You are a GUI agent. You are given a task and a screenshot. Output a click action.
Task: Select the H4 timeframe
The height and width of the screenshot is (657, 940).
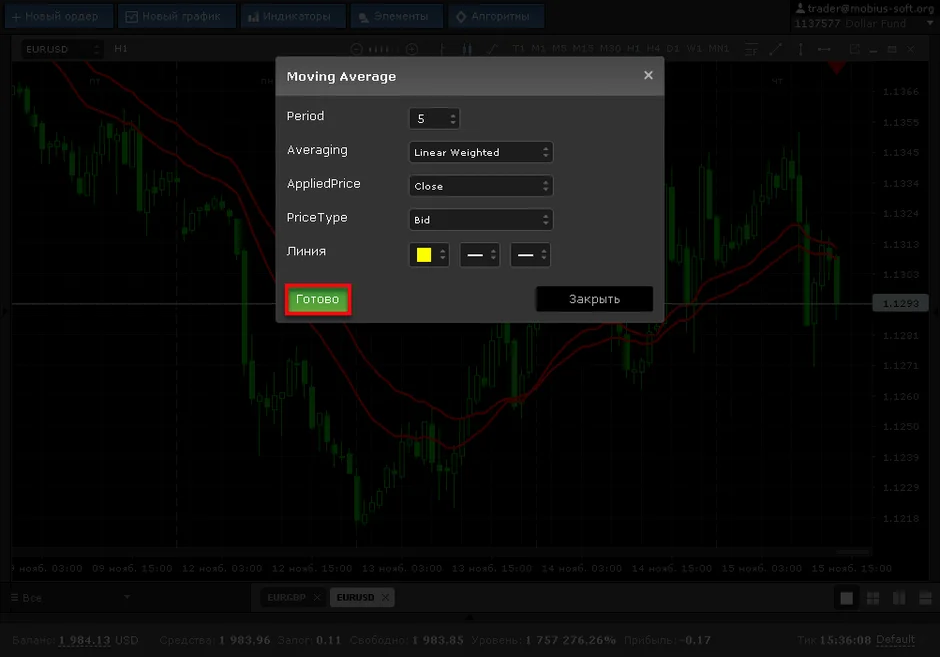click(x=653, y=49)
